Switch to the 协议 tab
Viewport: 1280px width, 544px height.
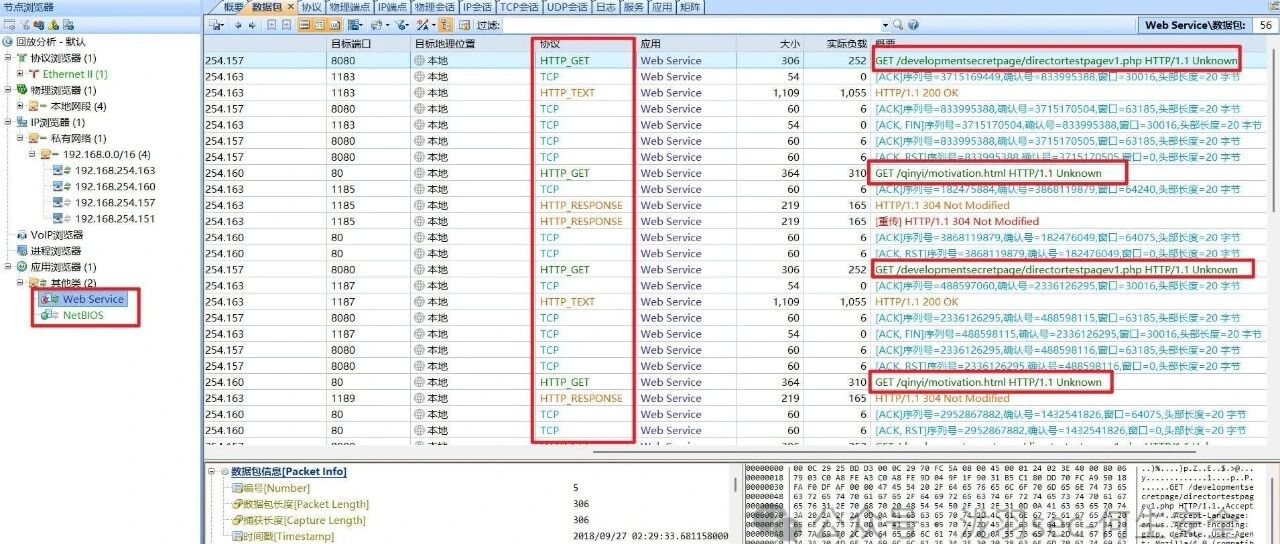click(311, 7)
